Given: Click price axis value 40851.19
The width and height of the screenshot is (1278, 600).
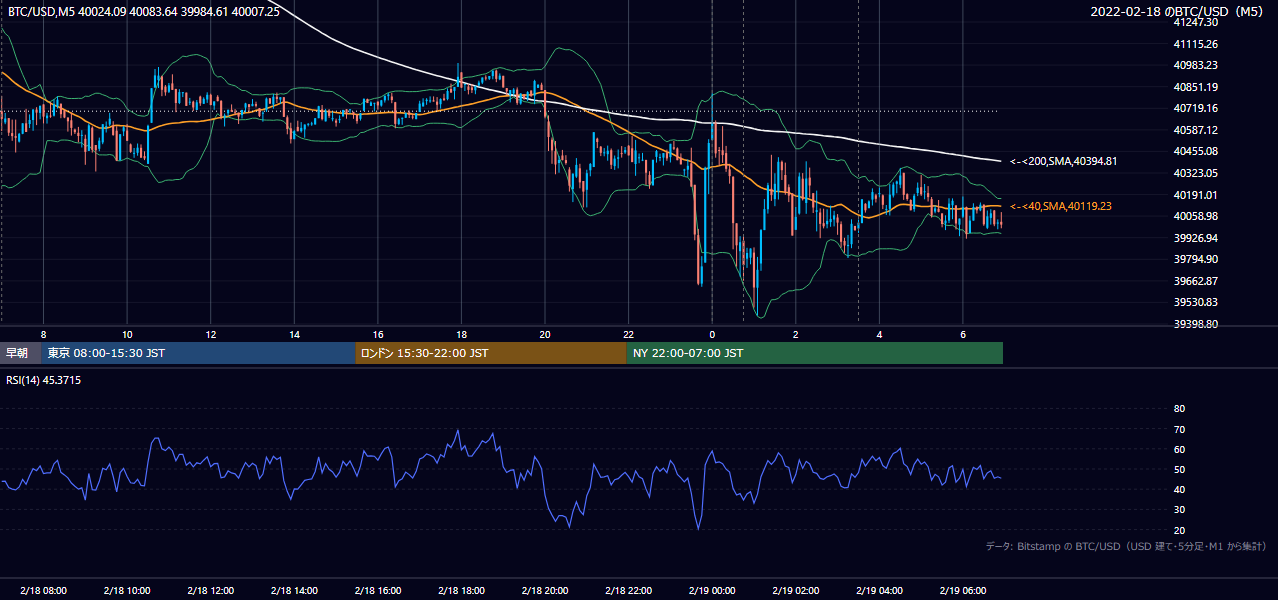Looking at the screenshot, I should 1195,87.
